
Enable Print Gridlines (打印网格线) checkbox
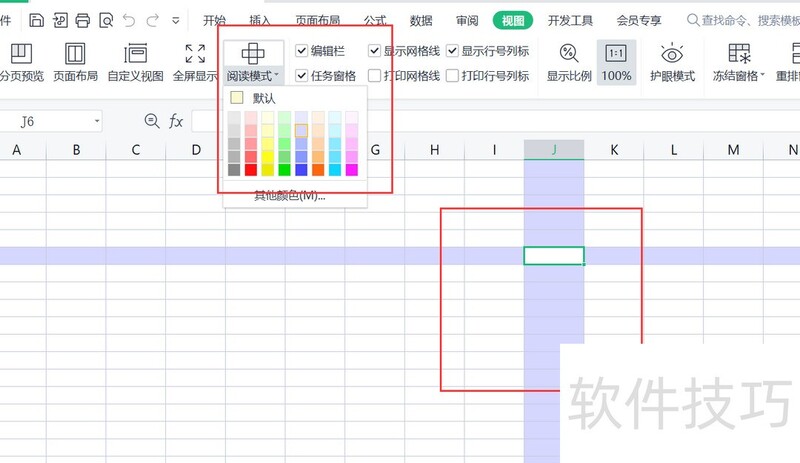374,76
